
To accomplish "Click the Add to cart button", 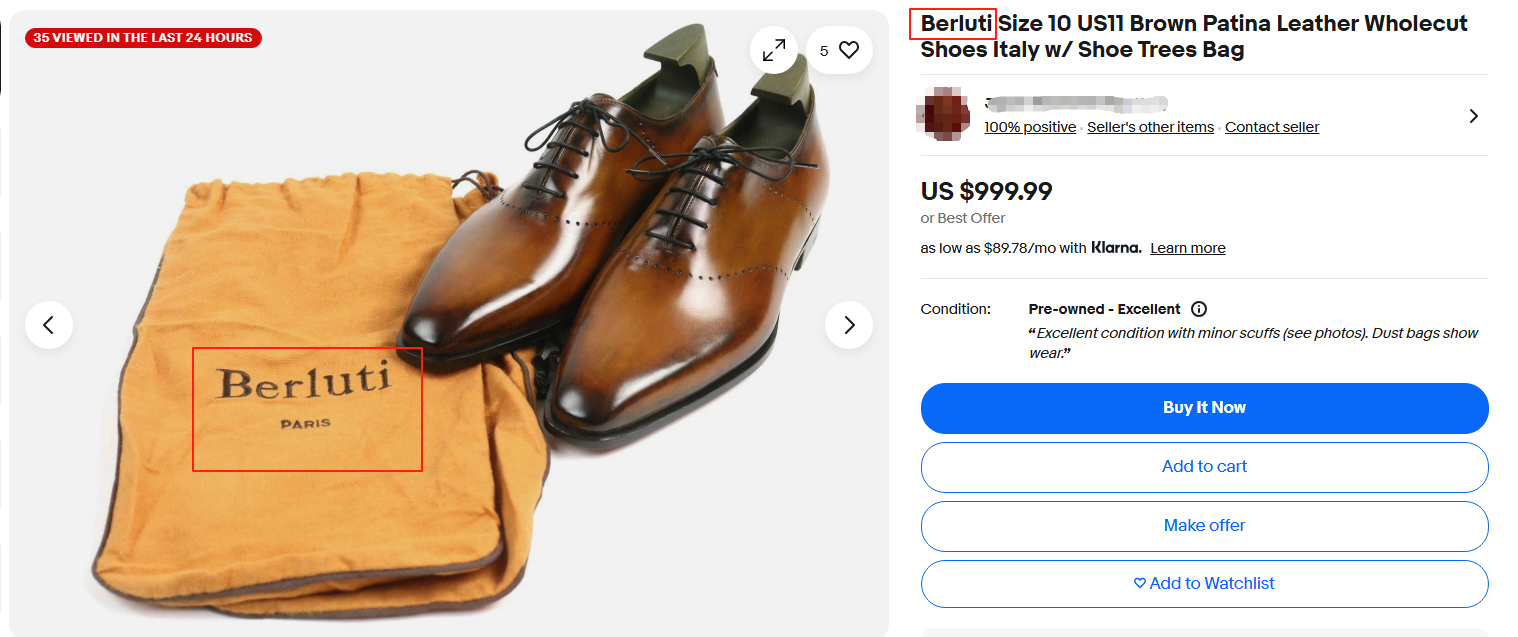I will (1204, 467).
